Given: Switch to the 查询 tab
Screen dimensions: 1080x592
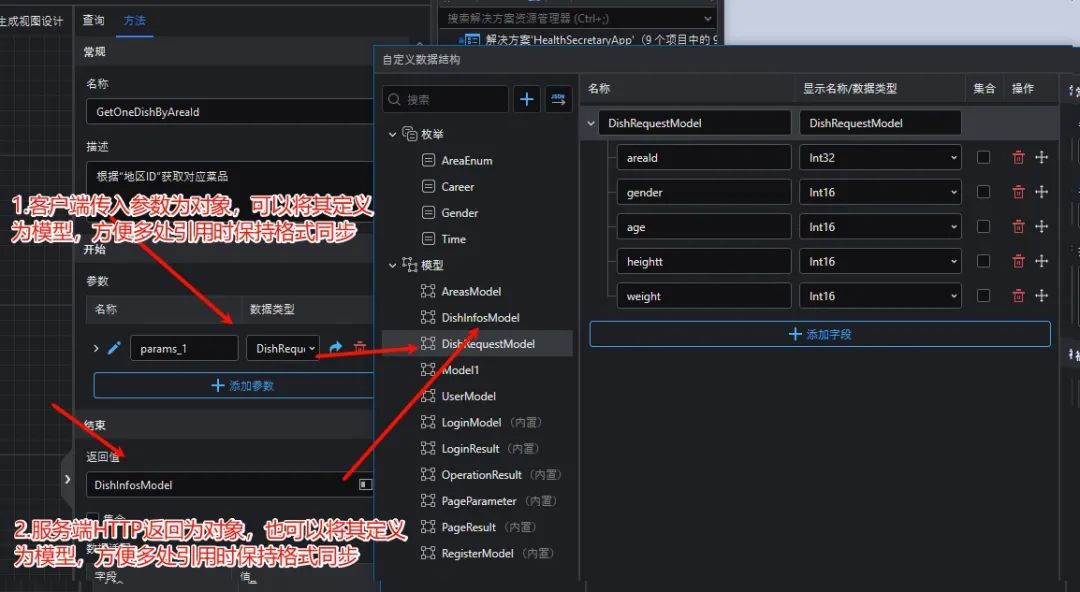Looking at the screenshot, I should (x=93, y=20).
